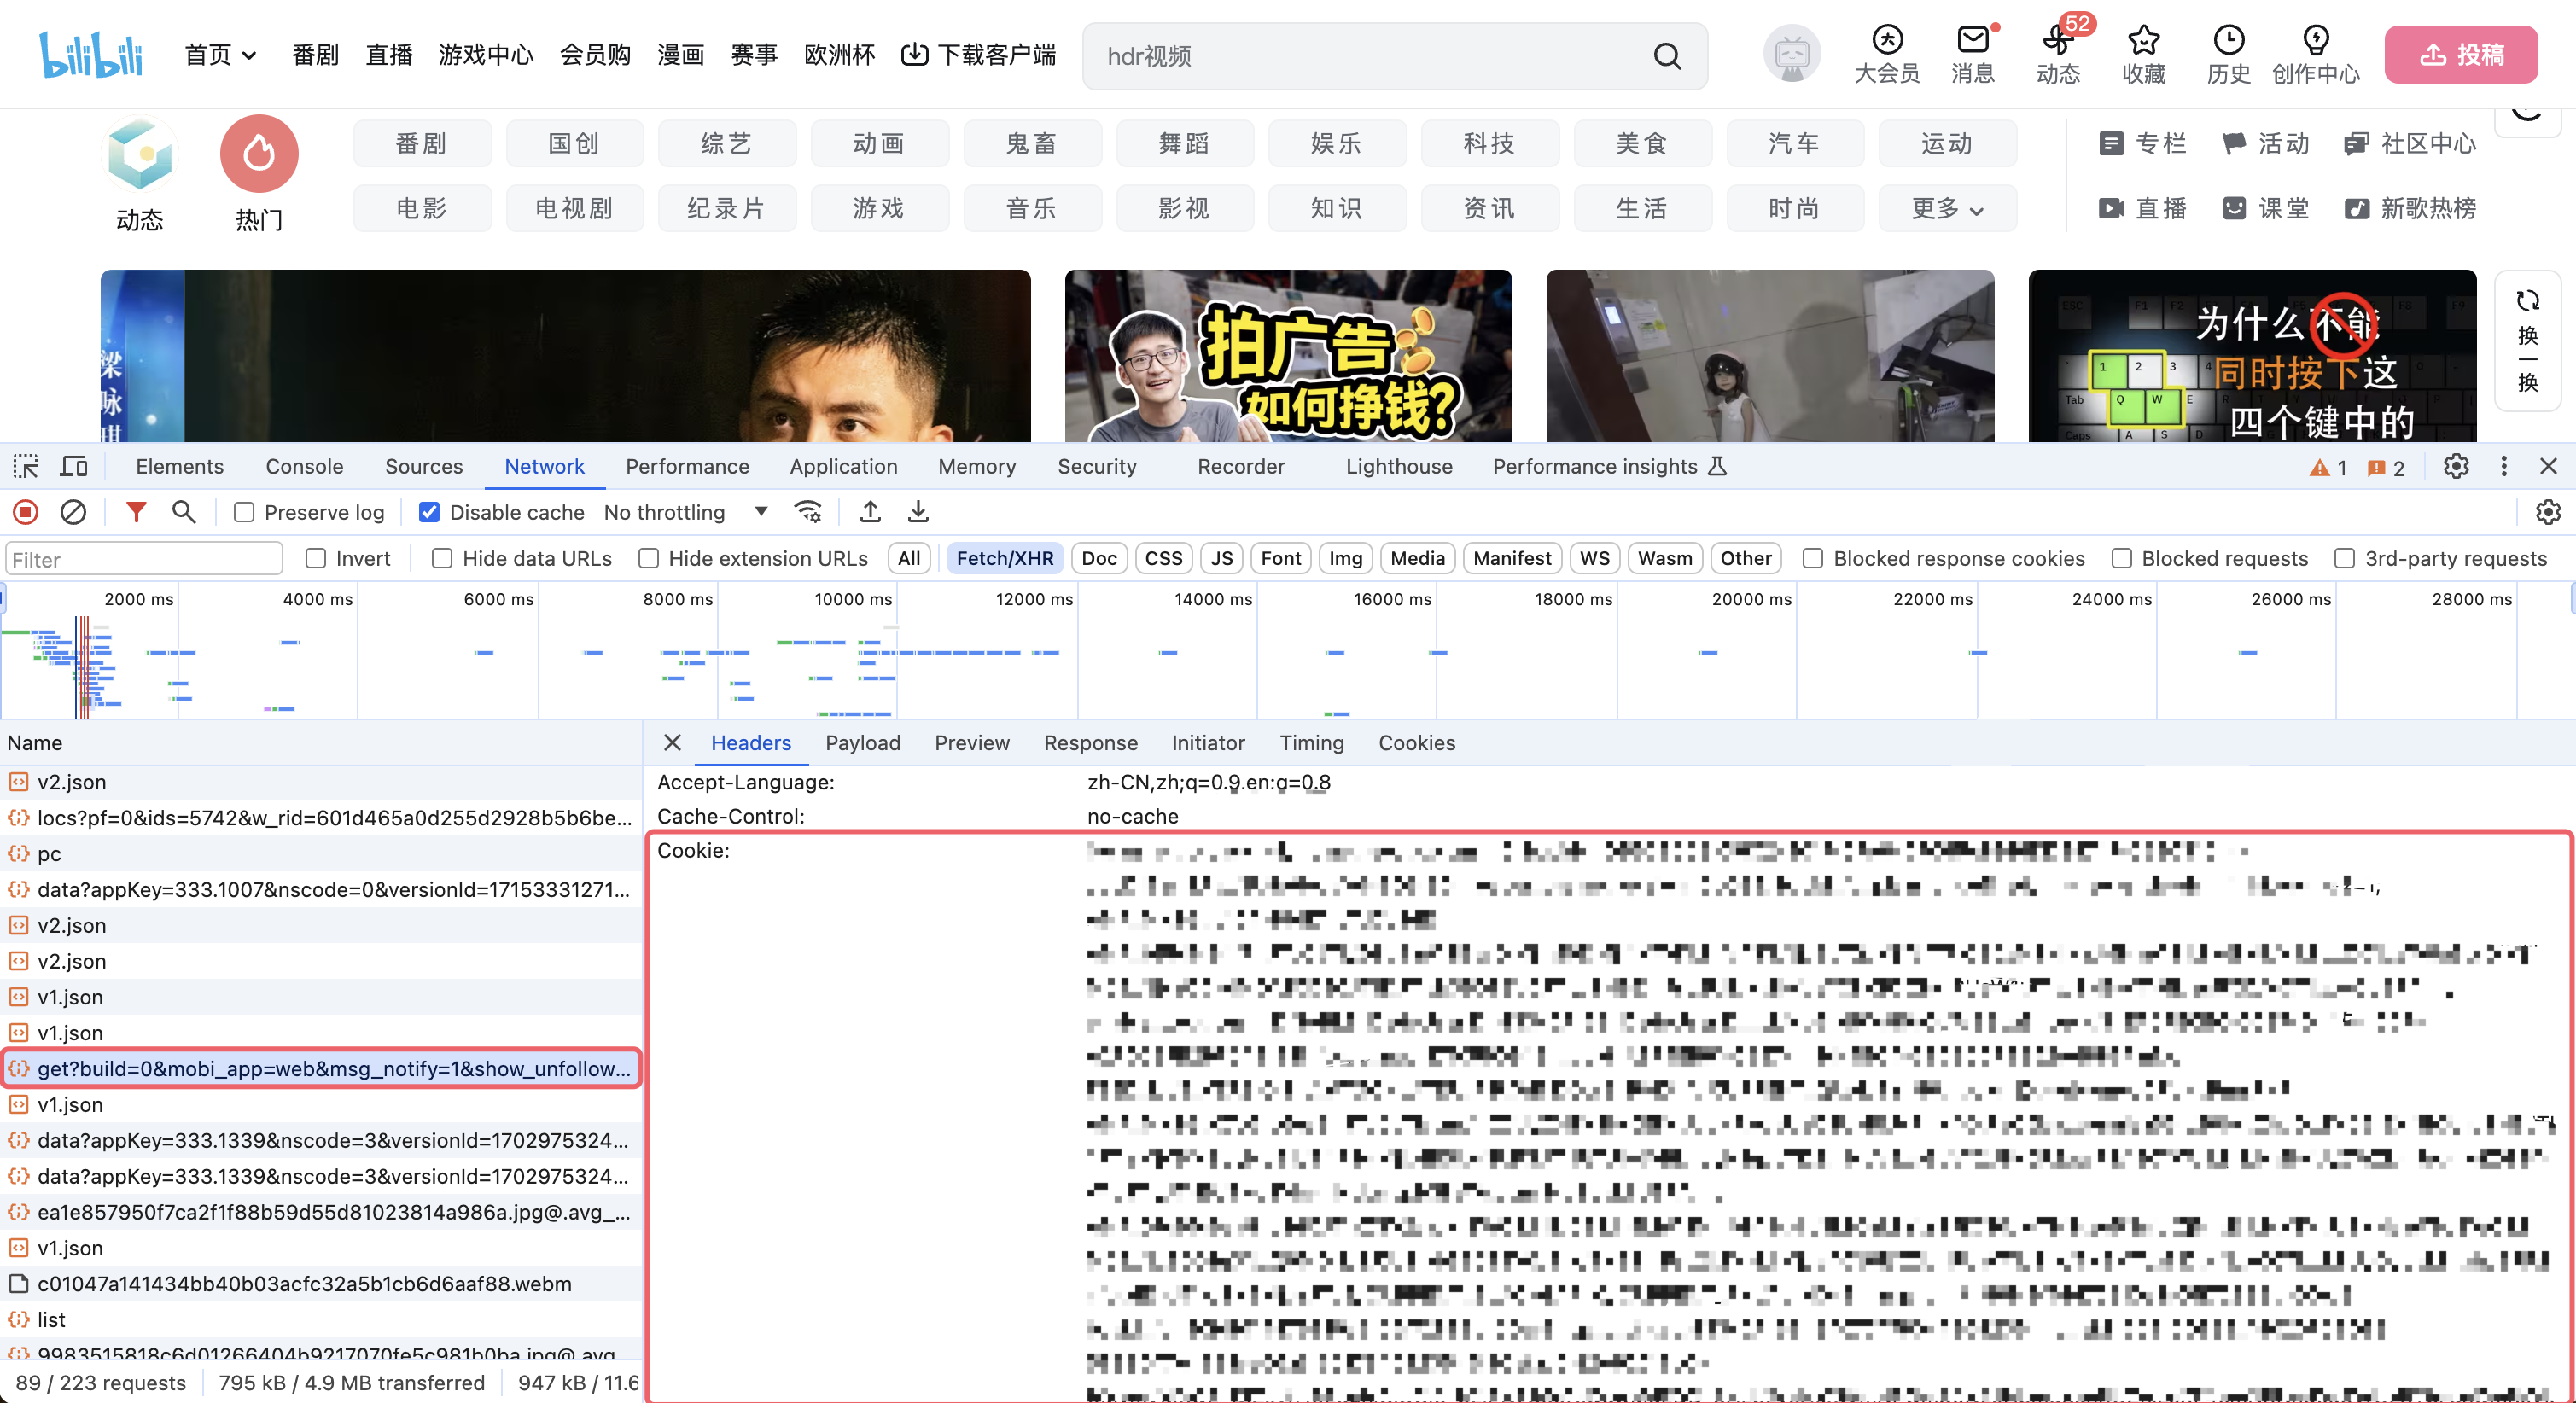The image size is (2576, 1403).
Task: Open the Response tab
Action: click(x=1090, y=743)
